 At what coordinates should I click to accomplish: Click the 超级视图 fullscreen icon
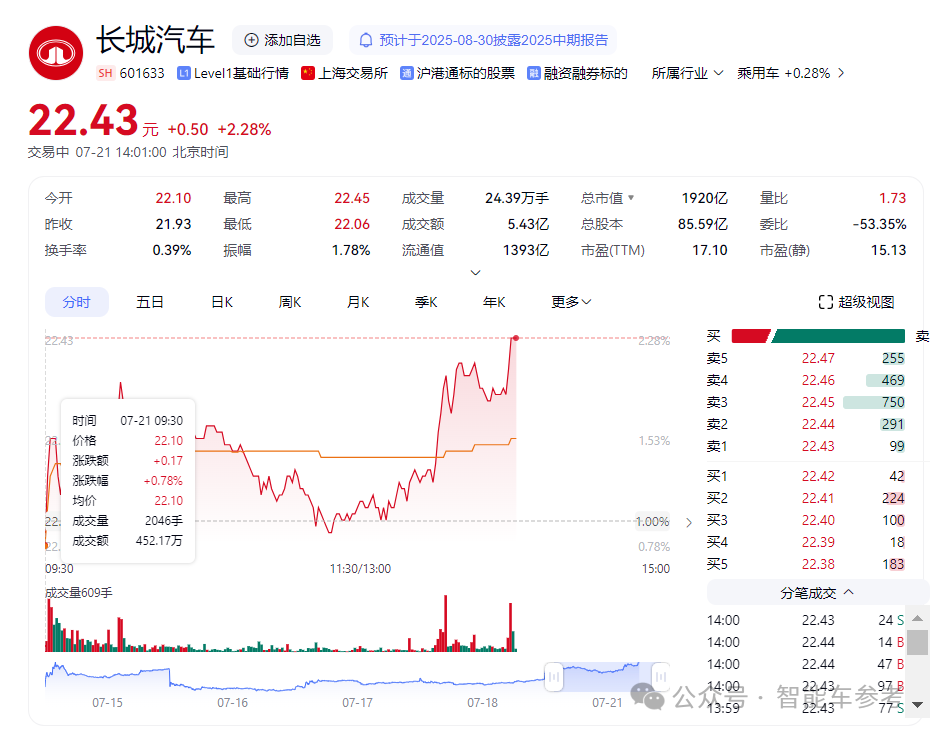[825, 302]
